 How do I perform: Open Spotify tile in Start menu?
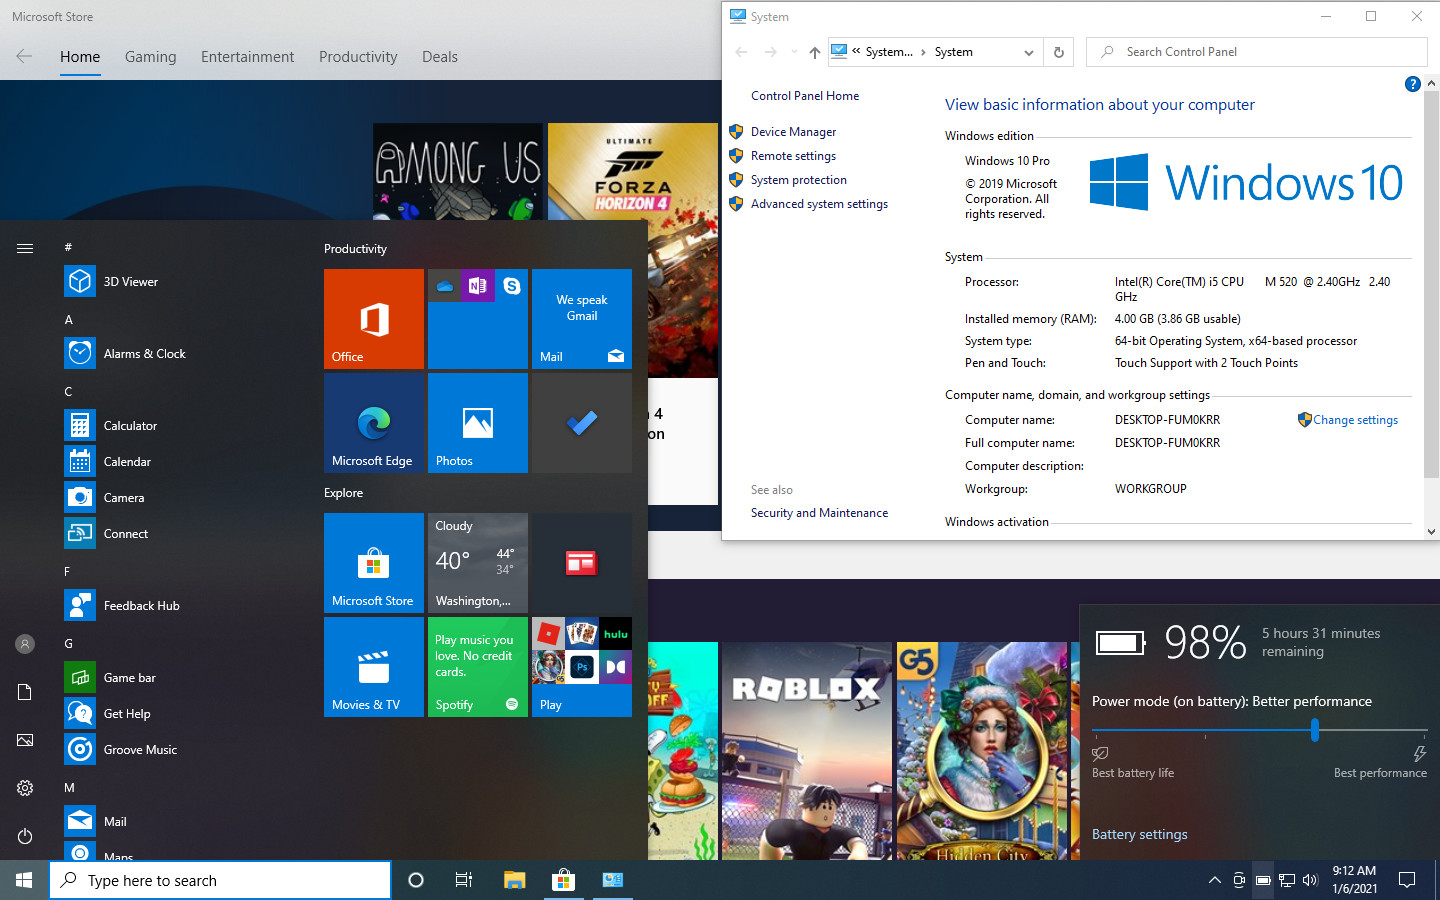478,667
